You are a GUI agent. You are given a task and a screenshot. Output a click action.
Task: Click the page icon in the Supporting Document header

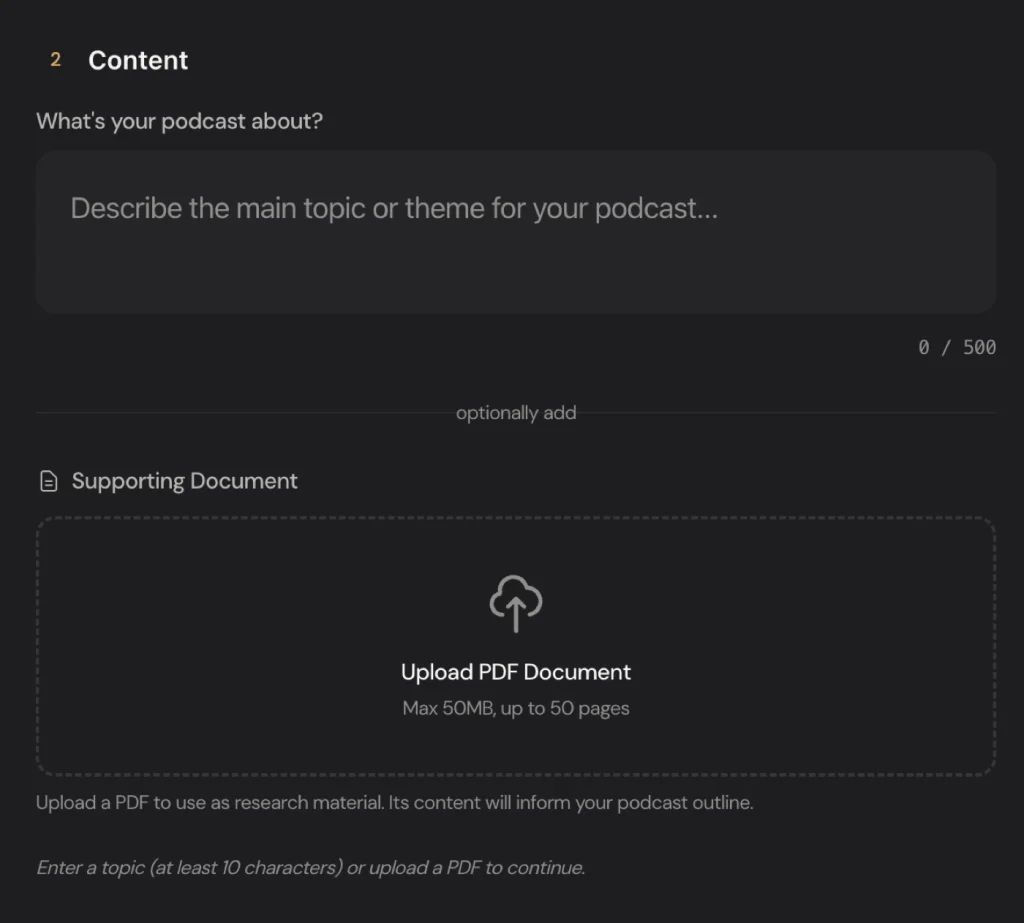pos(48,481)
